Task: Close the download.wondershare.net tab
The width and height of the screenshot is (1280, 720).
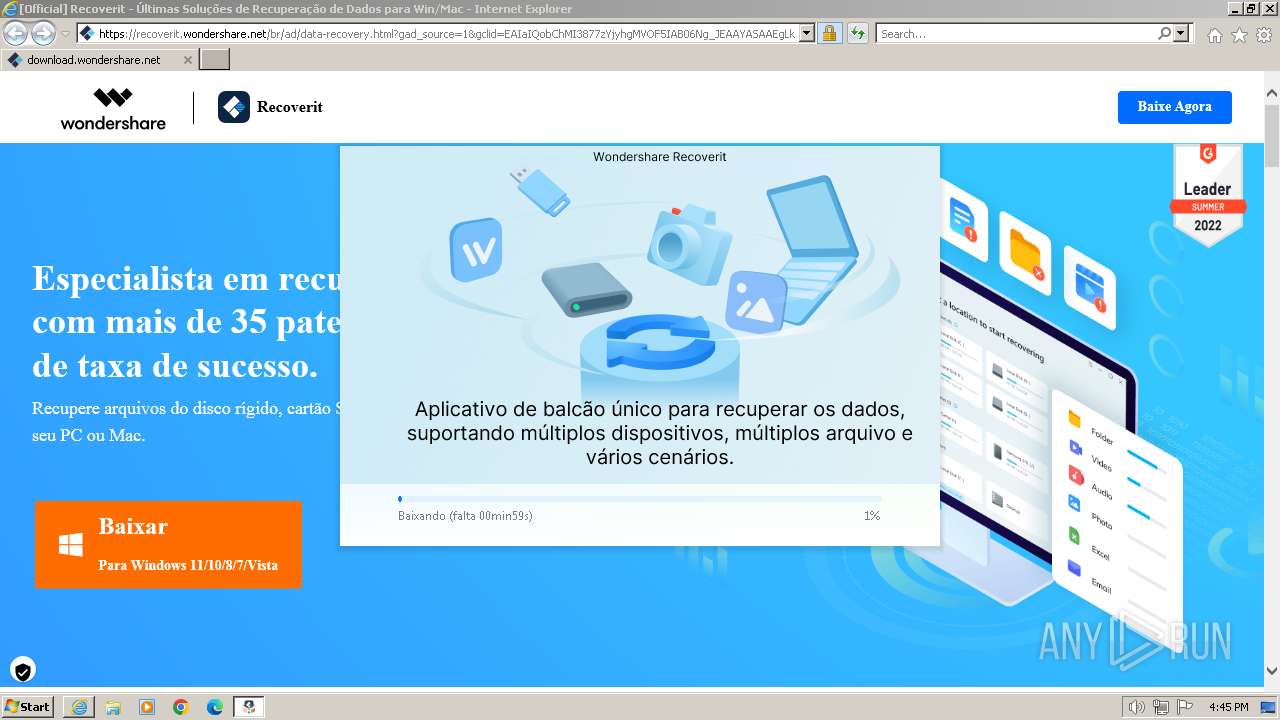Action: tap(187, 60)
